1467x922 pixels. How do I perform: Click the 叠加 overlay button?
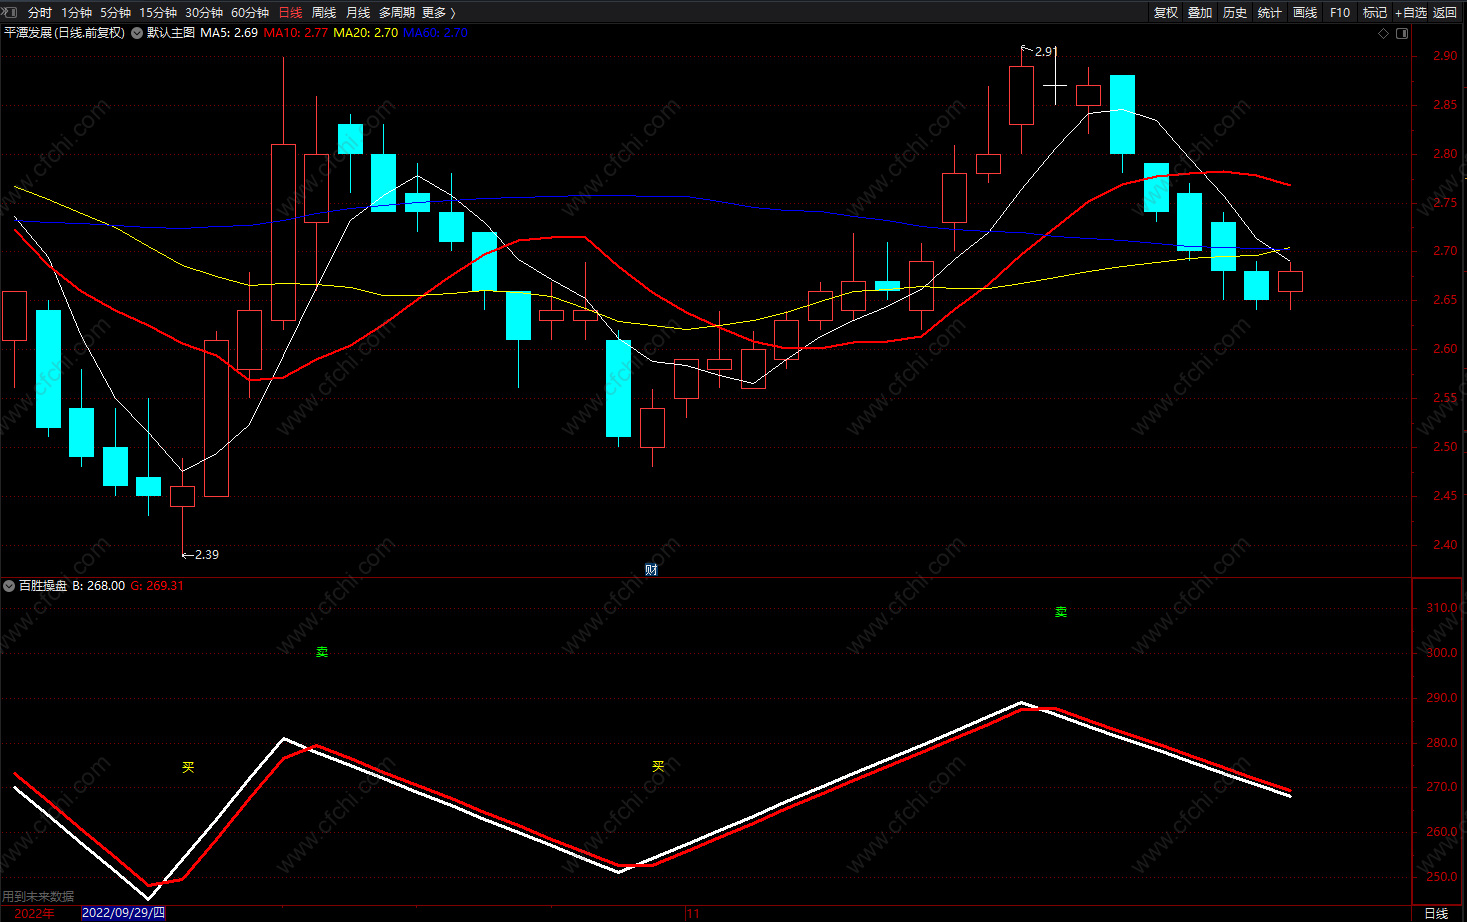[1200, 13]
